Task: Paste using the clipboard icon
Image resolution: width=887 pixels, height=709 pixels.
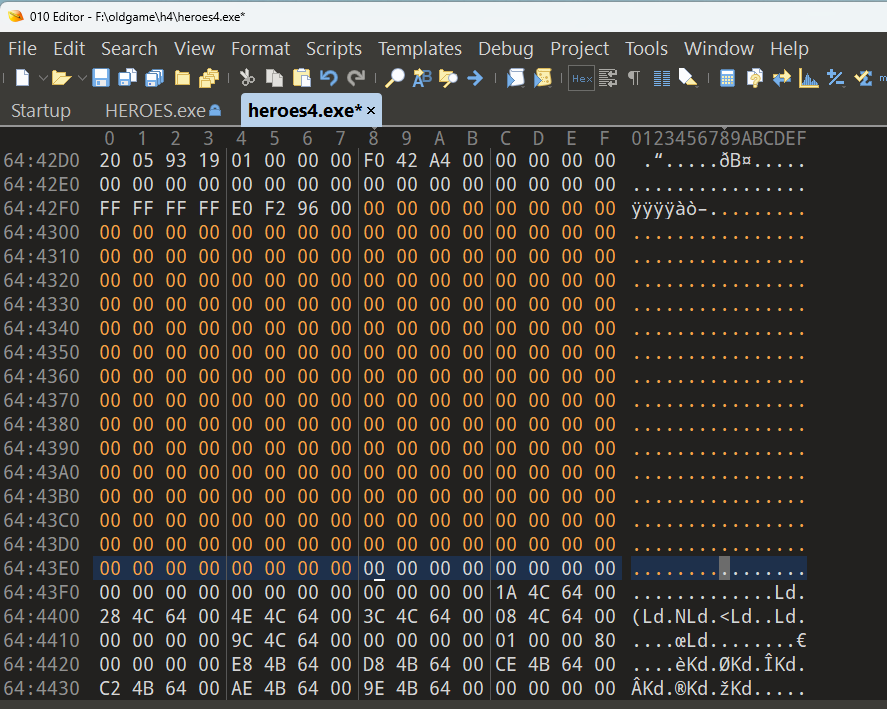Action: pyautogui.click(x=302, y=78)
